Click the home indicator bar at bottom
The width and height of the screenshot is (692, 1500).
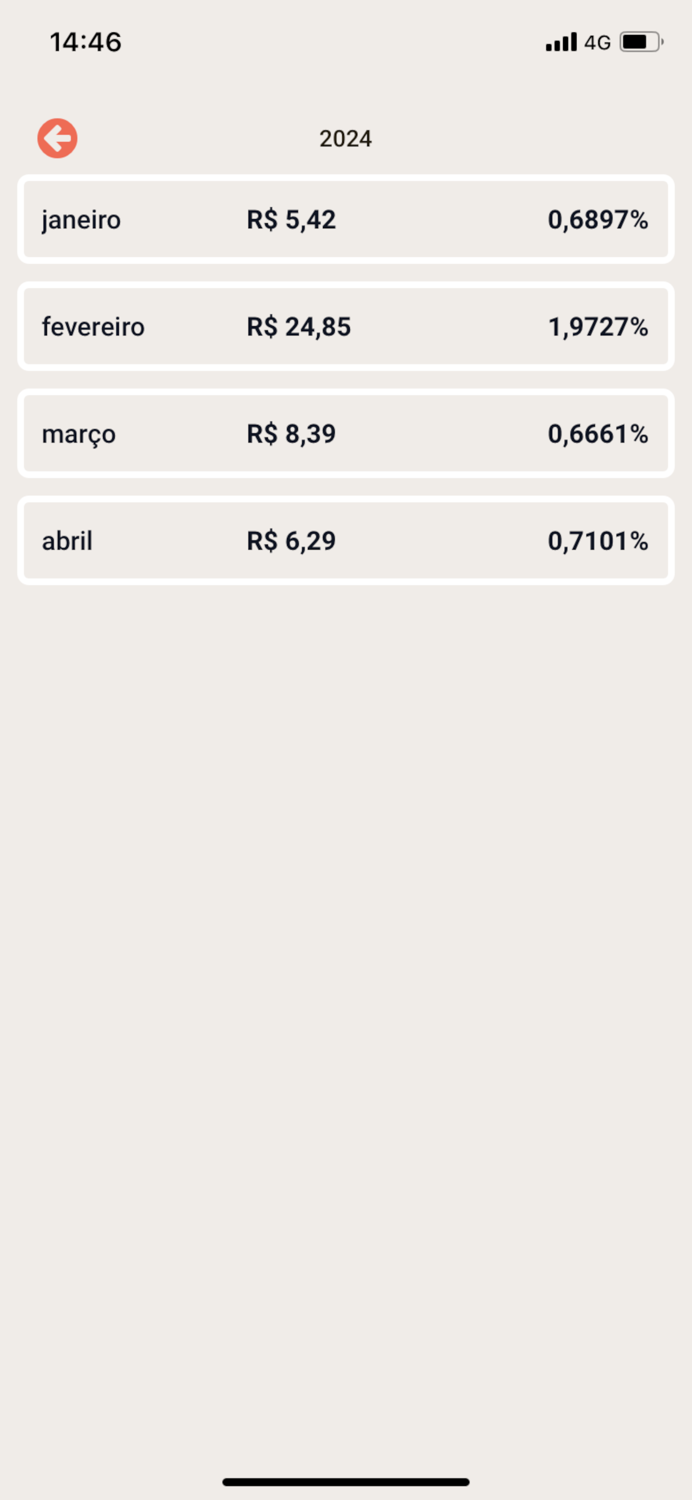coord(346,1482)
